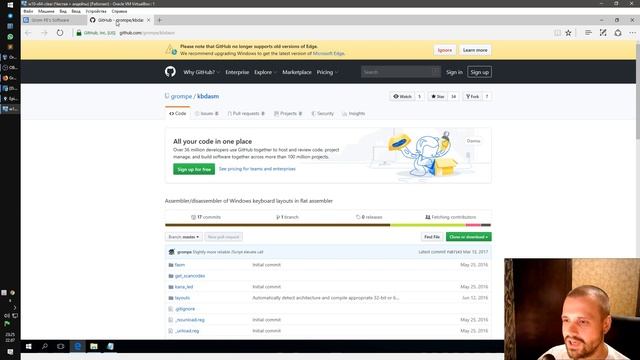
Task: Expand the Explore dropdown menu
Action: (265, 72)
